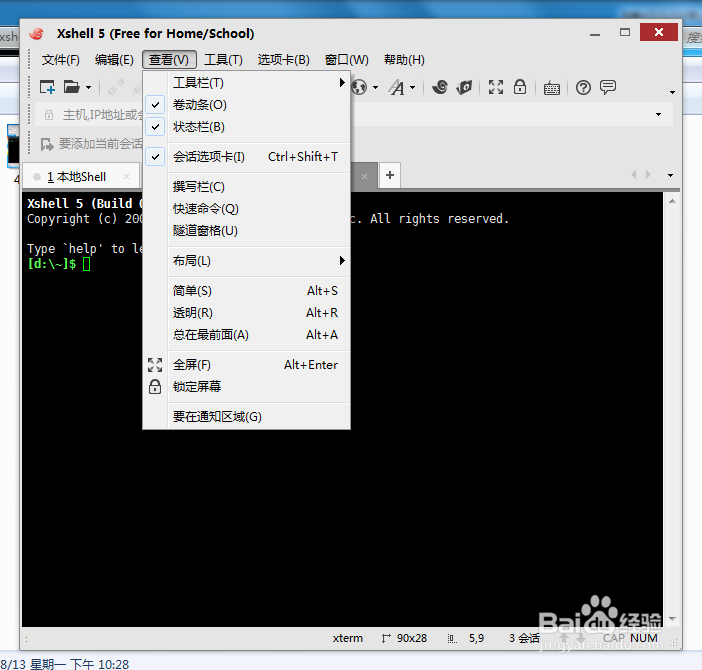Choose 透明(R) transparent option
Screen dimensions: 702x670
247,312
